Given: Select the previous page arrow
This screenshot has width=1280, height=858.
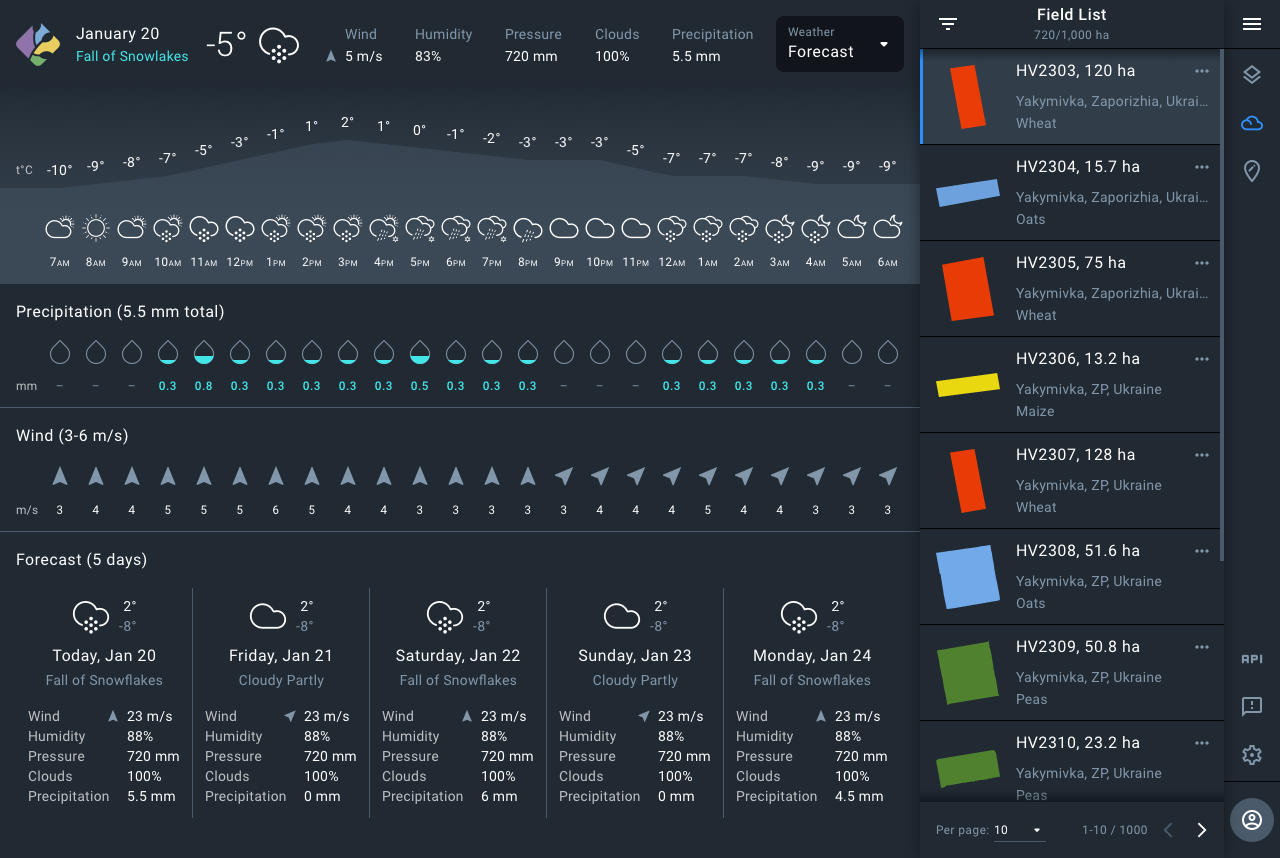Looking at the screenshot, I should [1167, 829].
